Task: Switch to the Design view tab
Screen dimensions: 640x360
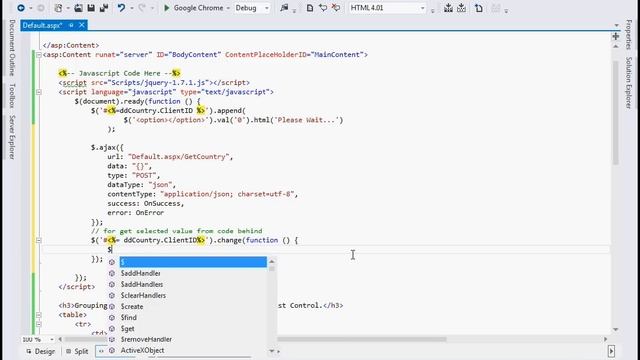Action: 40,351
